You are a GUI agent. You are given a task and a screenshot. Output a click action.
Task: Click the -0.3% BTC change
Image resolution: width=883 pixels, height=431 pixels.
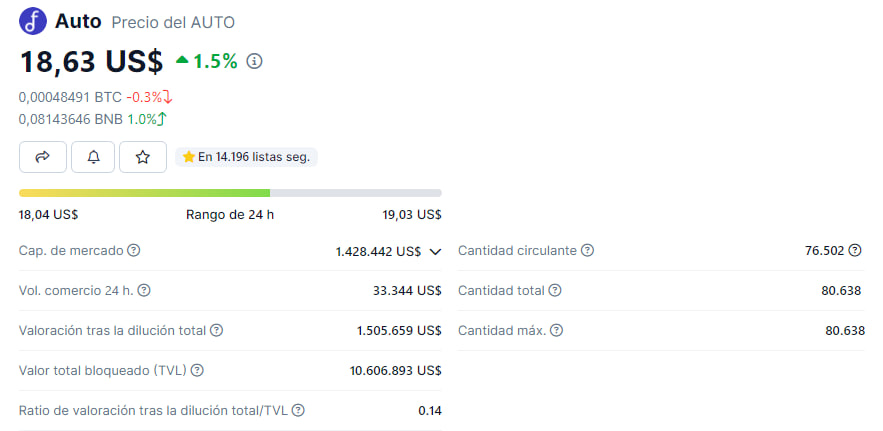pyautogui.click(x=149, y=97)
